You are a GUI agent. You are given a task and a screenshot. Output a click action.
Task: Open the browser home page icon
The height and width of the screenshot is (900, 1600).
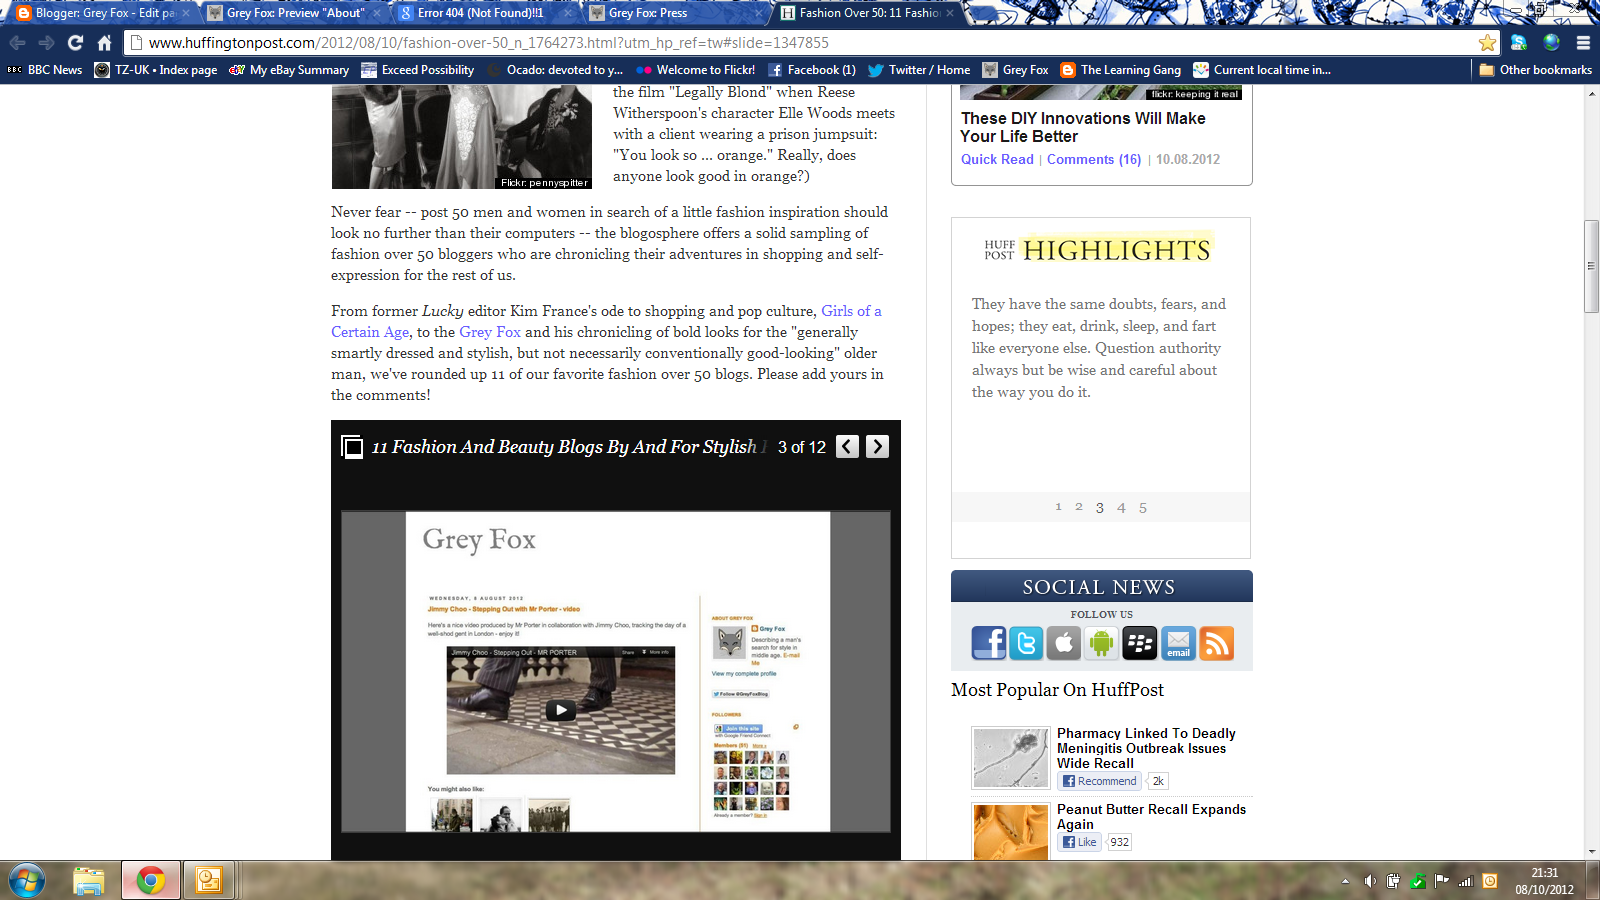click(x=104, y=43)
